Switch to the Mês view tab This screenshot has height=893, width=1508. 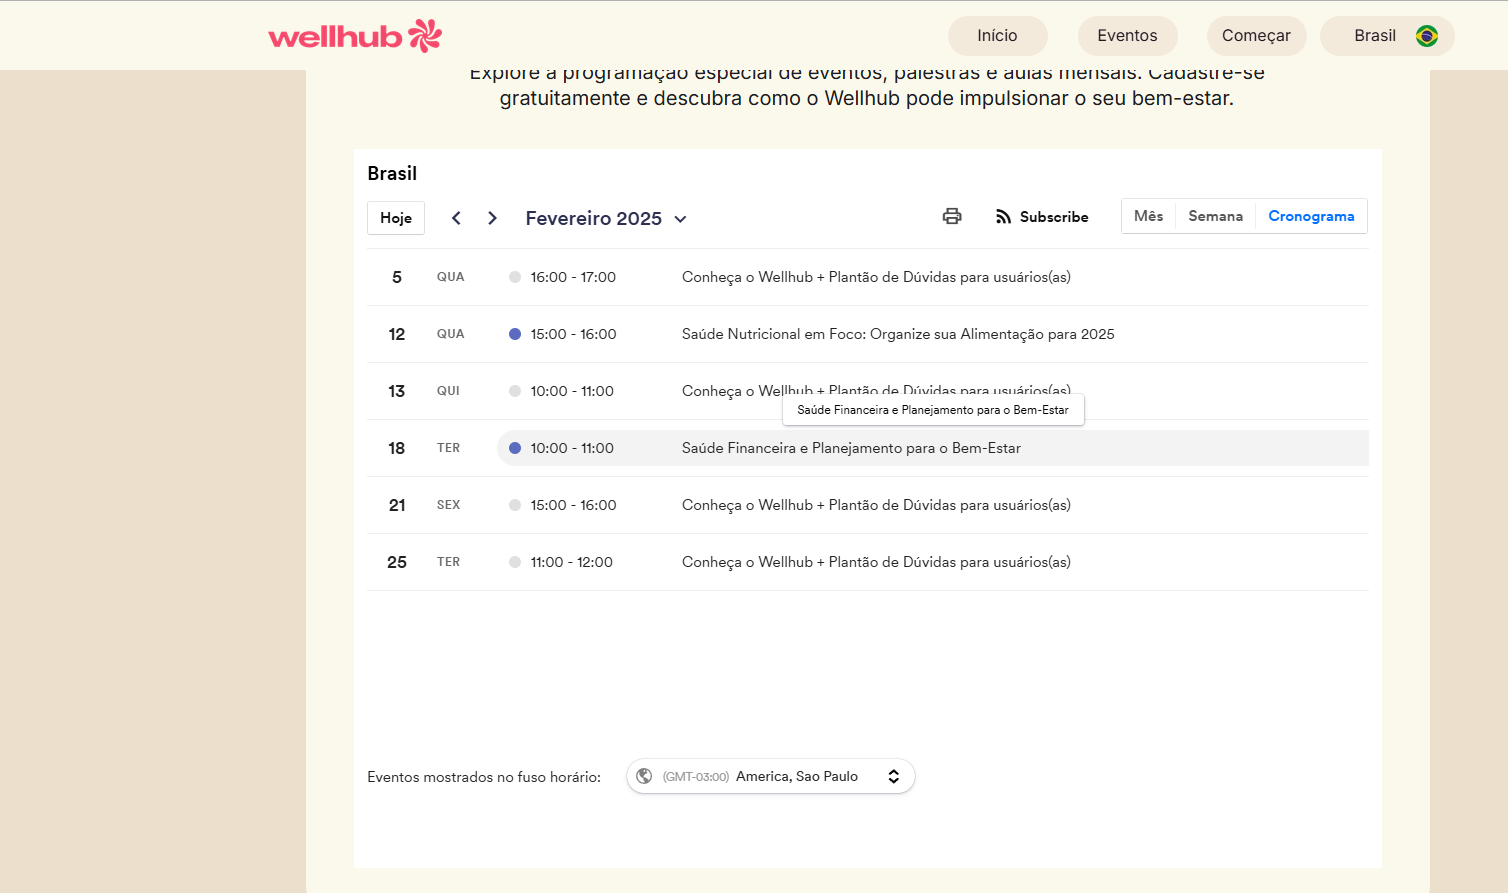1148,216
